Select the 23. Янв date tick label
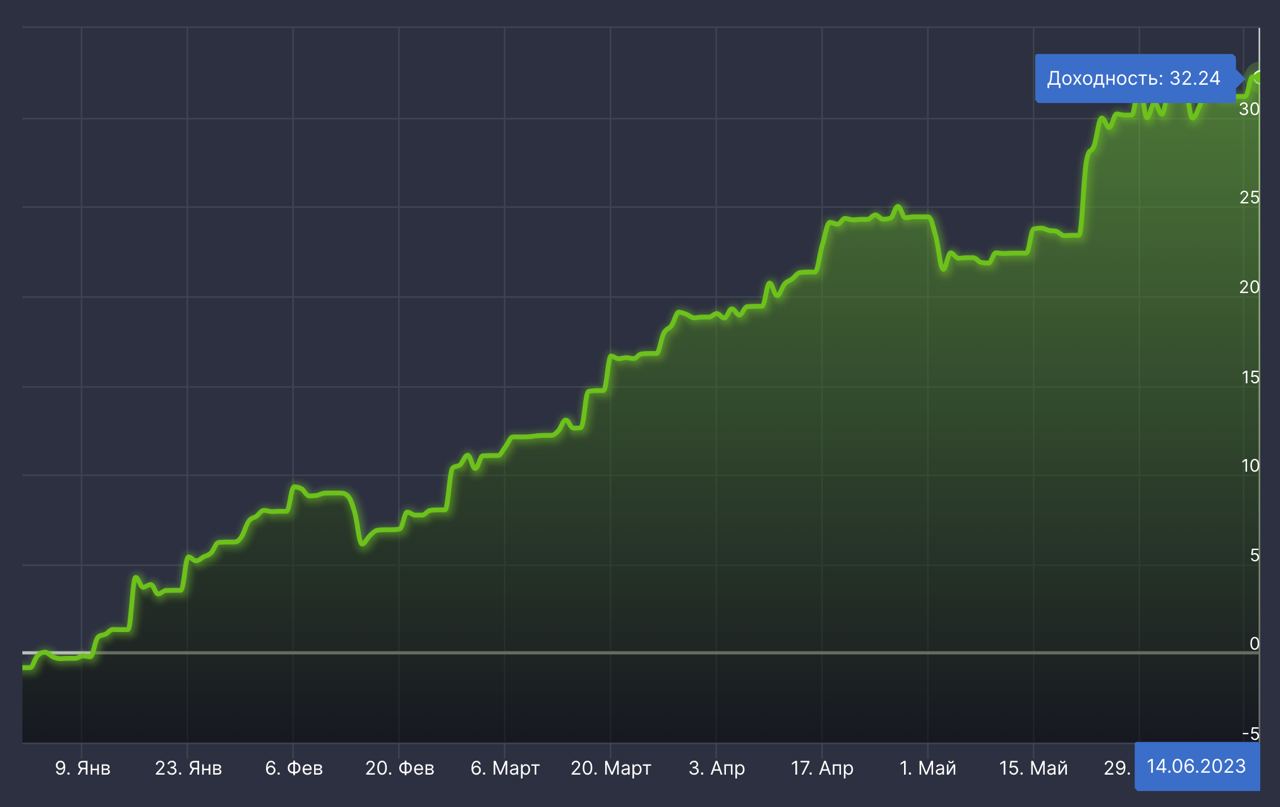1280x807 pixels. 188,768
